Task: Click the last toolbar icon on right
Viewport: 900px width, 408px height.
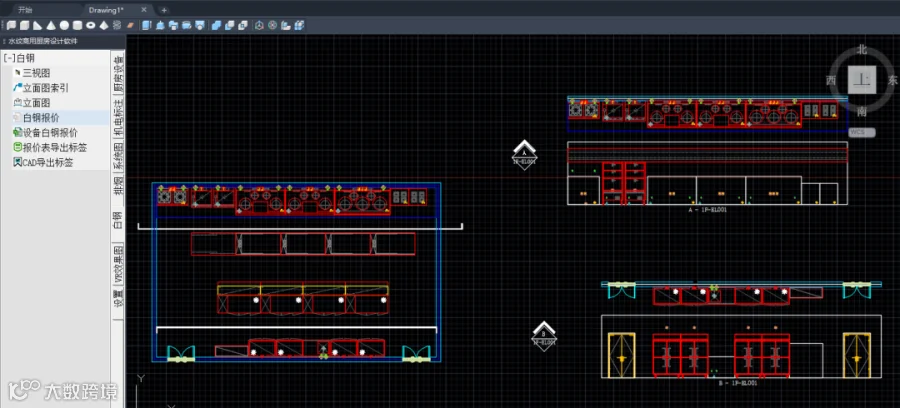Action: (300, 25)
